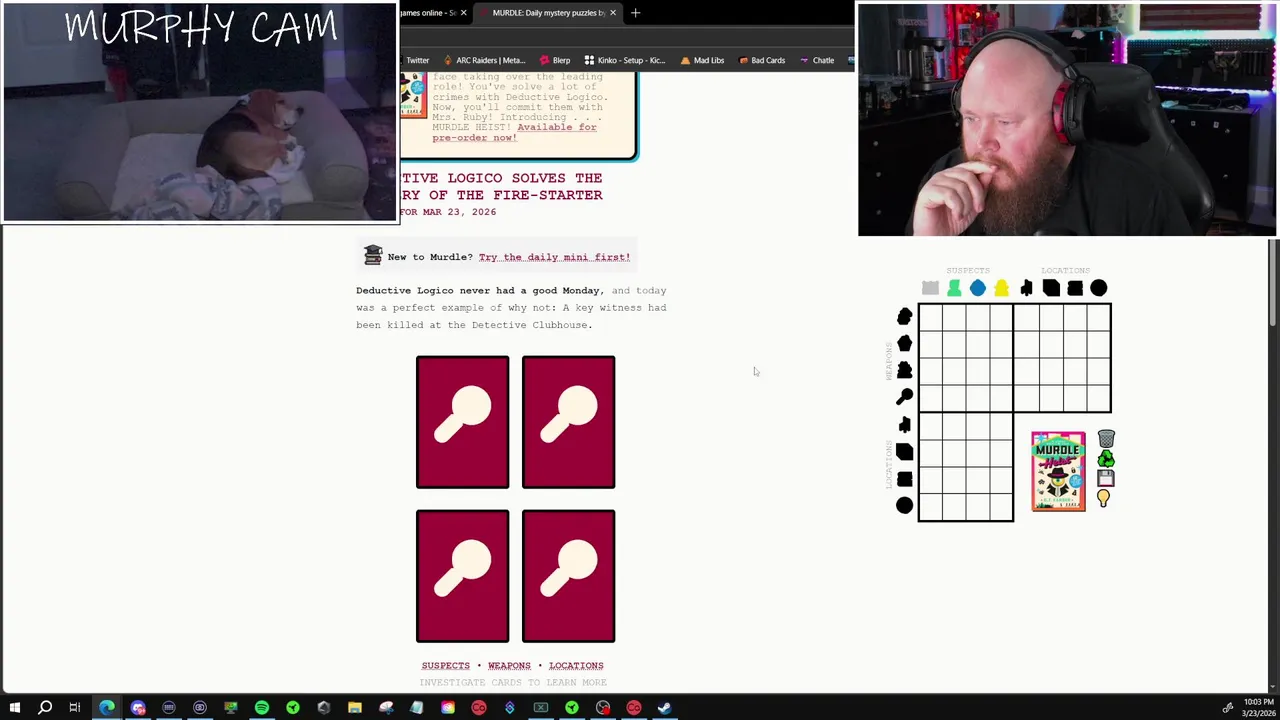The image size is (1280, 720).
Task: Open the Blerp bookmark
Action: coord(554,60)
